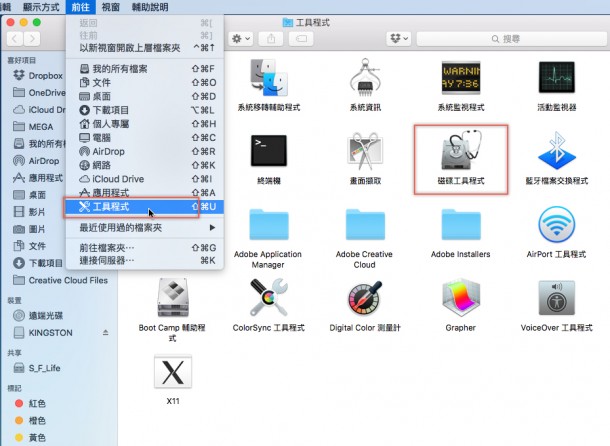
Task: Open the Adobe Application Manager folder
Action: tap(269, 225)
